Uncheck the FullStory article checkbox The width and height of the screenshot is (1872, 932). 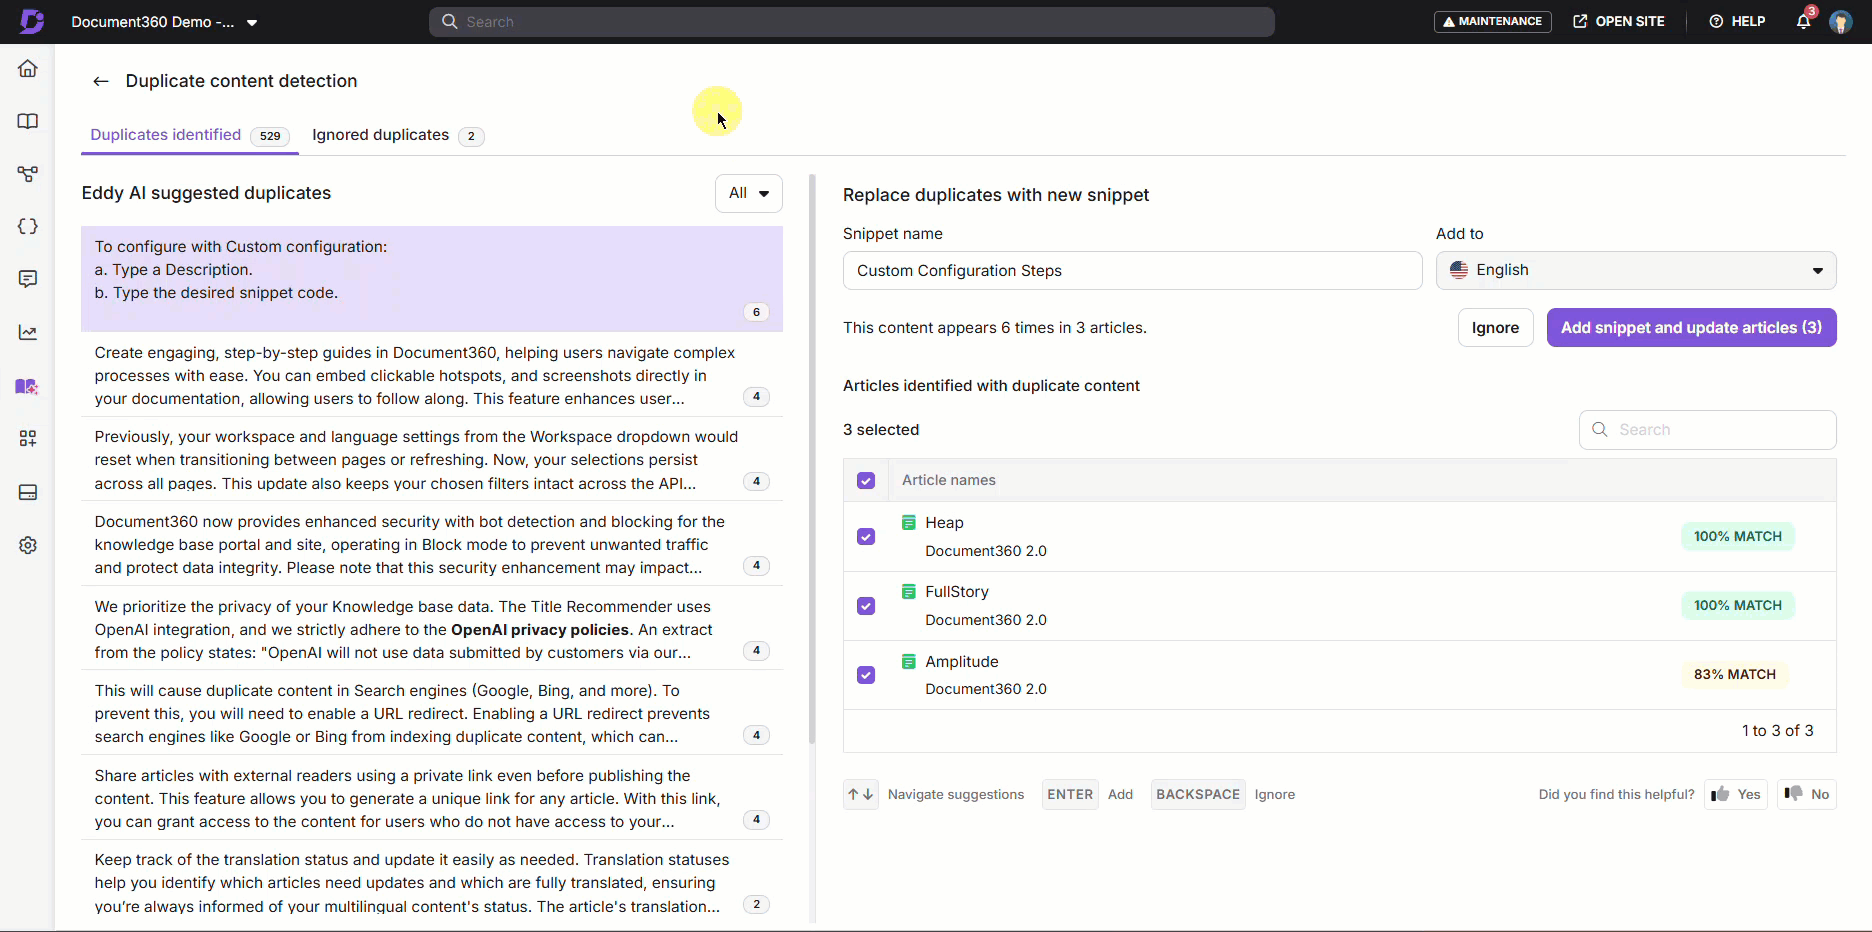(x=866, y=606)
